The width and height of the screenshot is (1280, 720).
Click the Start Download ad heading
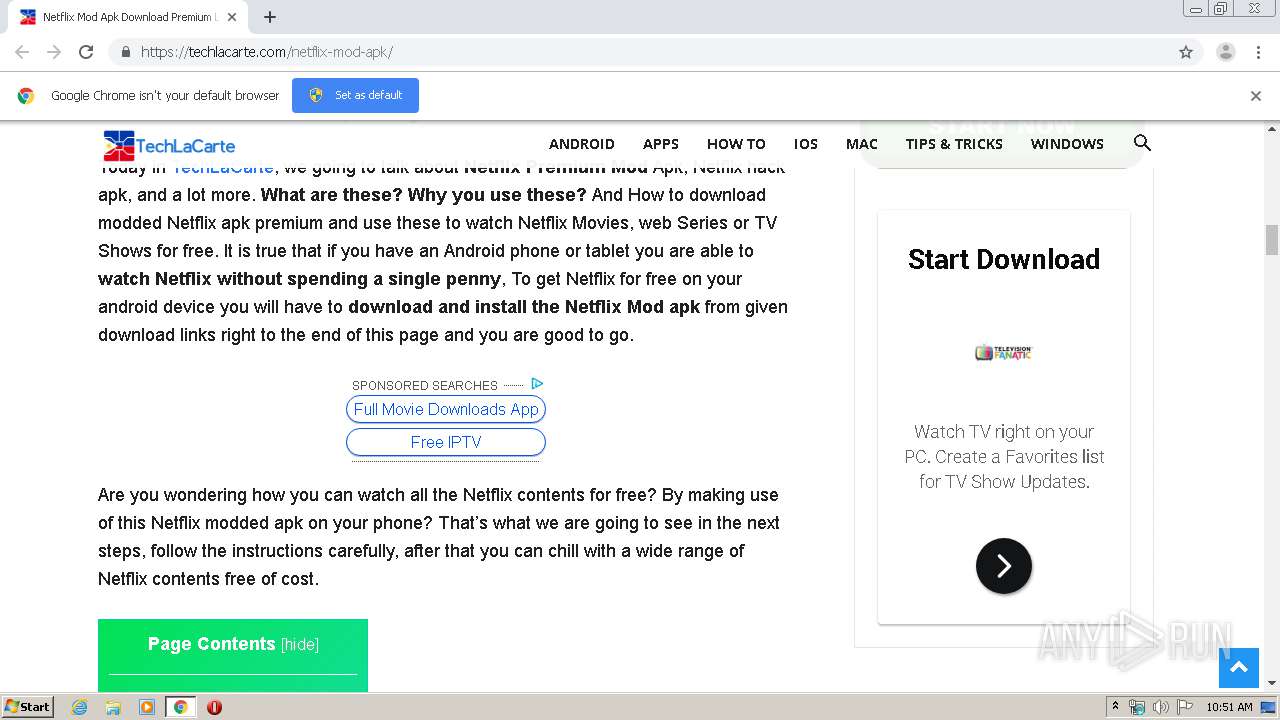click(x=1004, y=259)
